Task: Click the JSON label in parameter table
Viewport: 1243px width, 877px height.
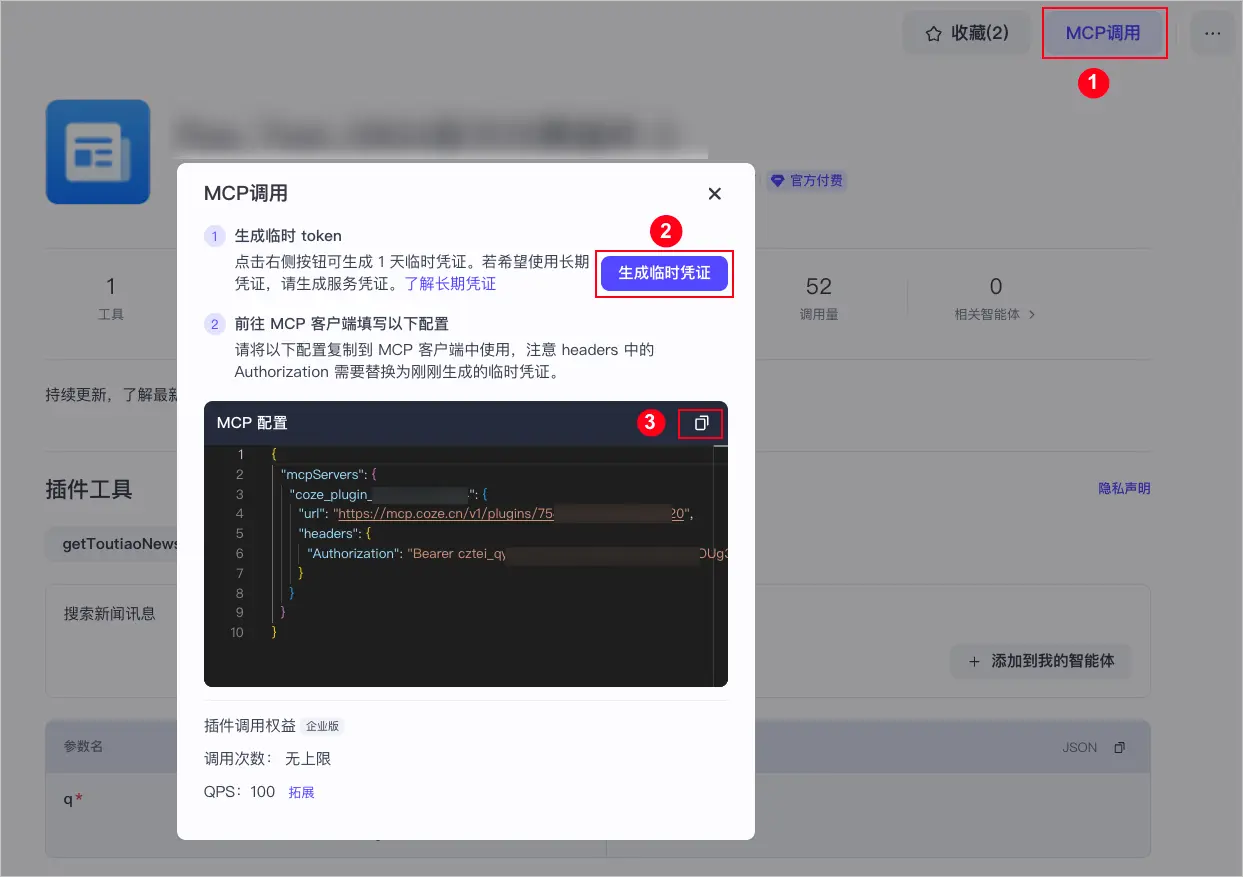Action: point(1080,747)
